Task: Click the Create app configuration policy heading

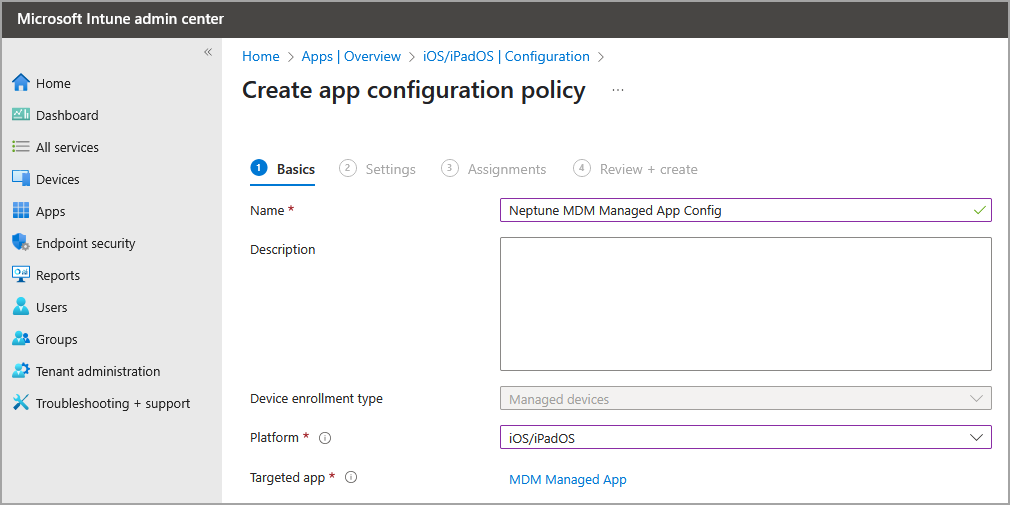Action: (414, 90)
